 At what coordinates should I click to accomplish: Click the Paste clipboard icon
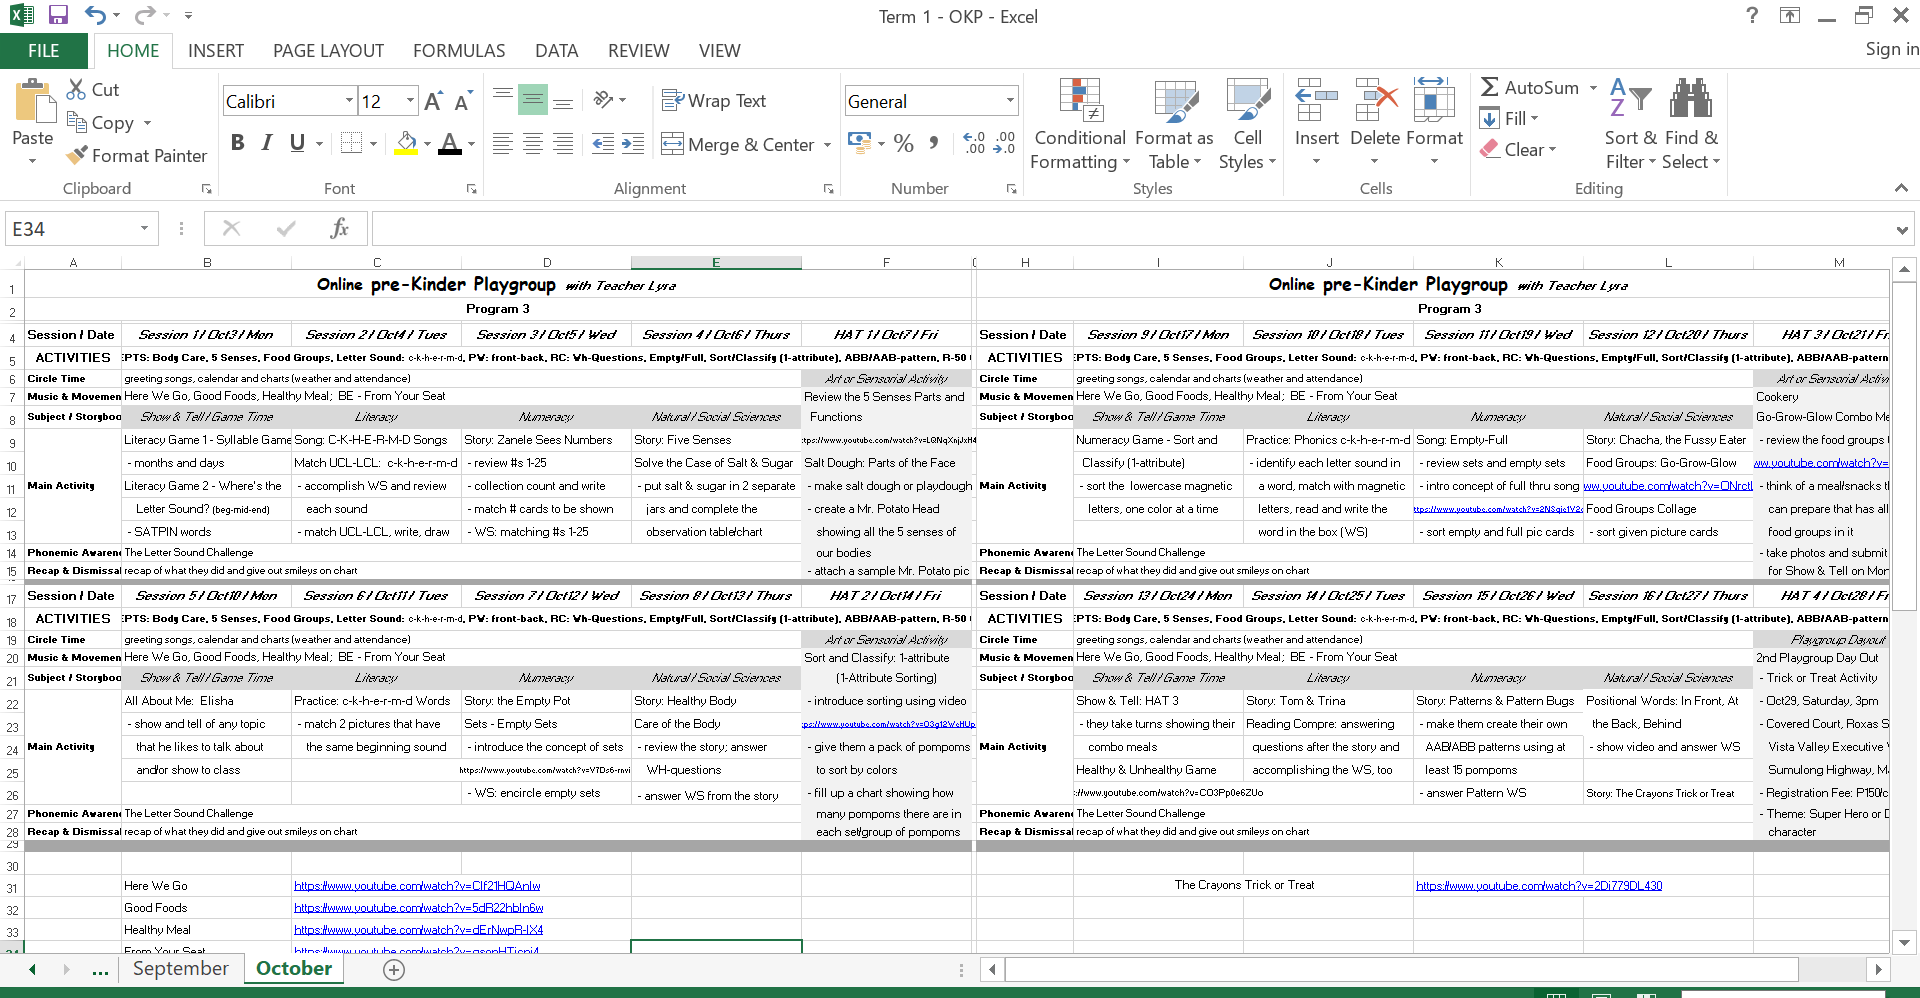click(33, 103)
